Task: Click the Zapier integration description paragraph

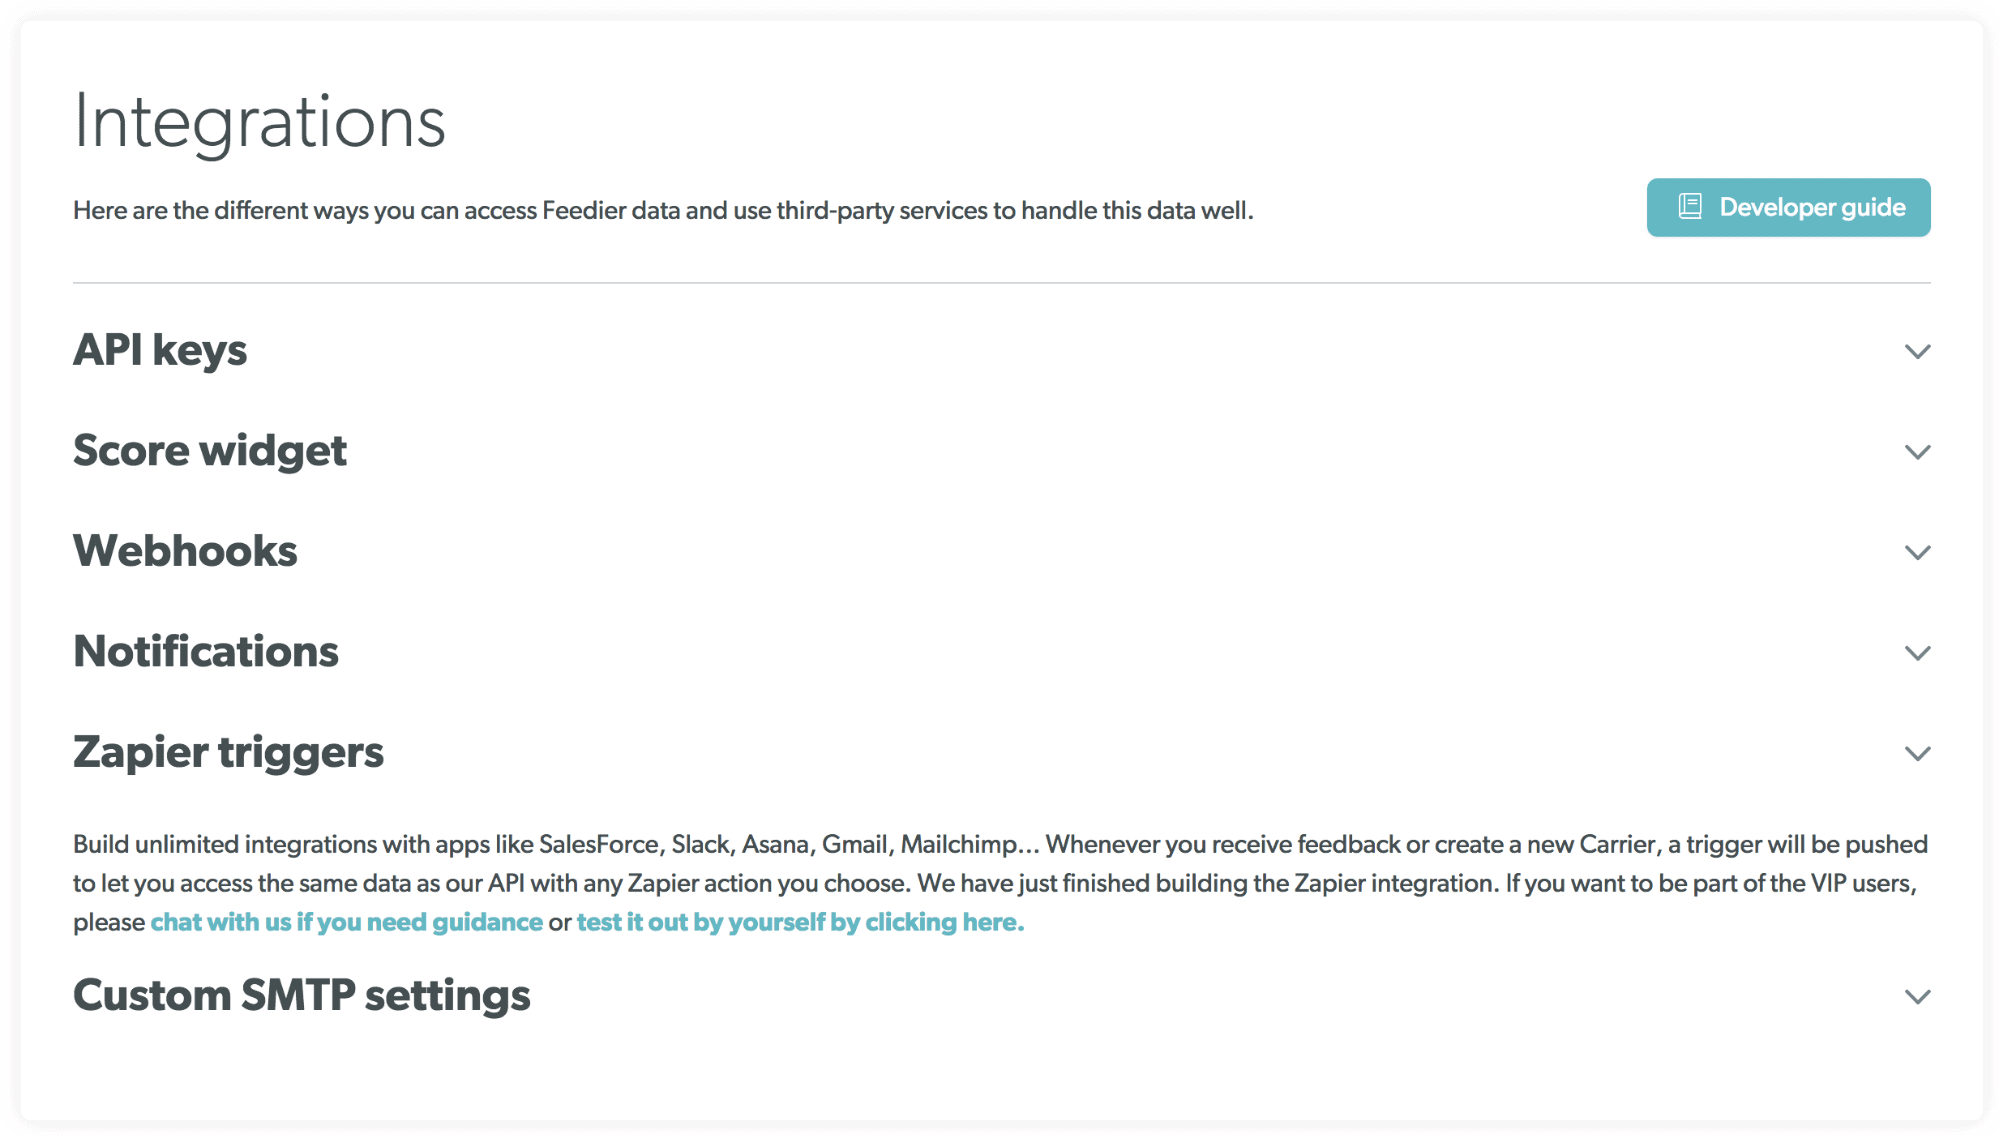Action: 1000,883
